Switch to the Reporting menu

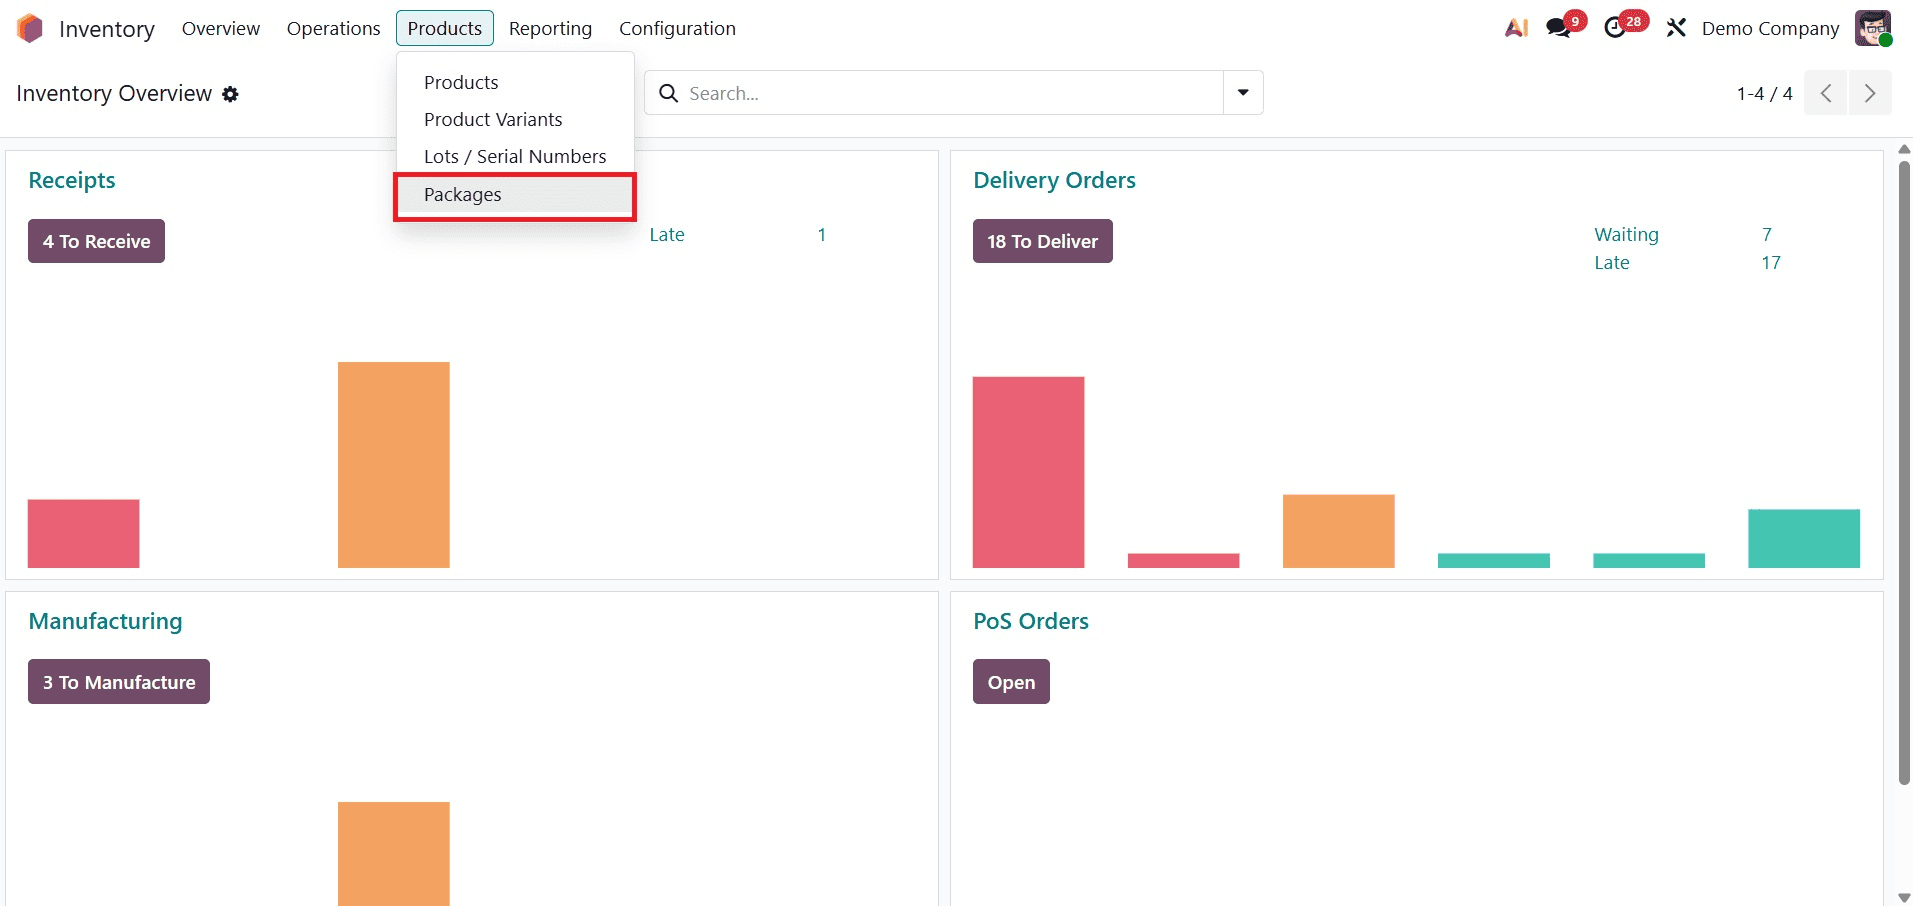[x=550, y=28]
